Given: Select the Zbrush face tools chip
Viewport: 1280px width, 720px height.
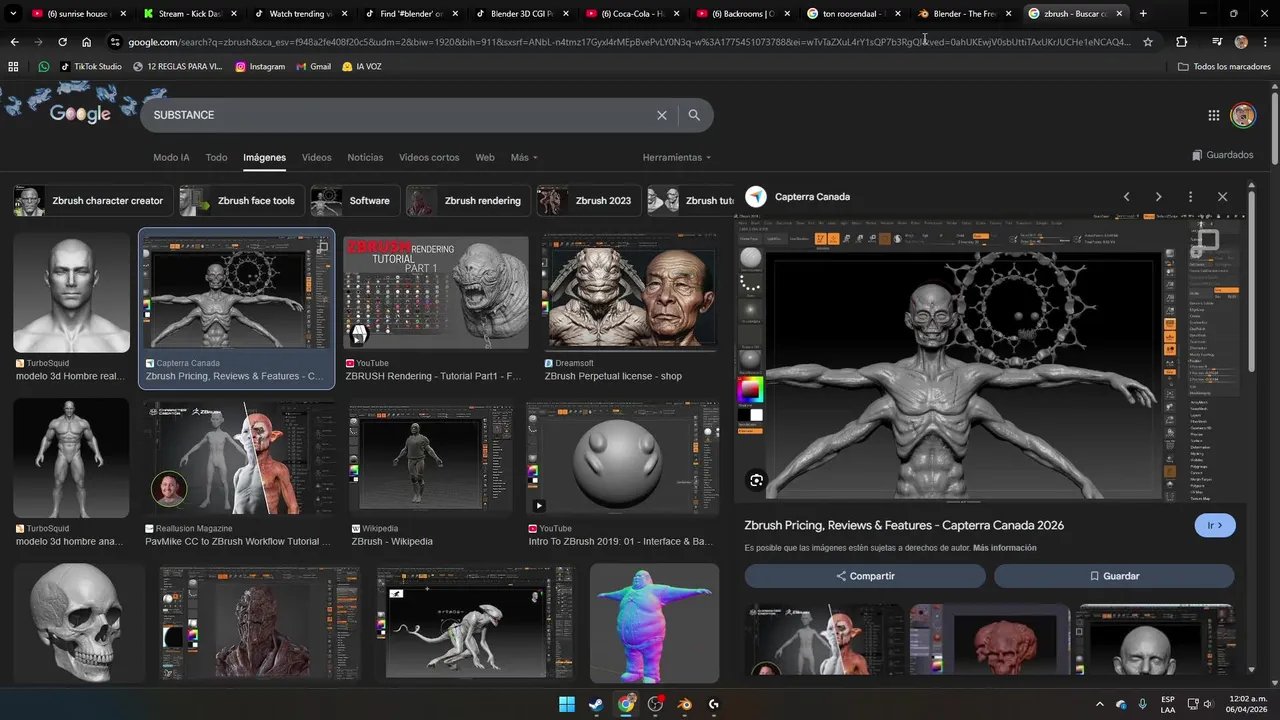Looking at the screenshot, I should (241, 201).
